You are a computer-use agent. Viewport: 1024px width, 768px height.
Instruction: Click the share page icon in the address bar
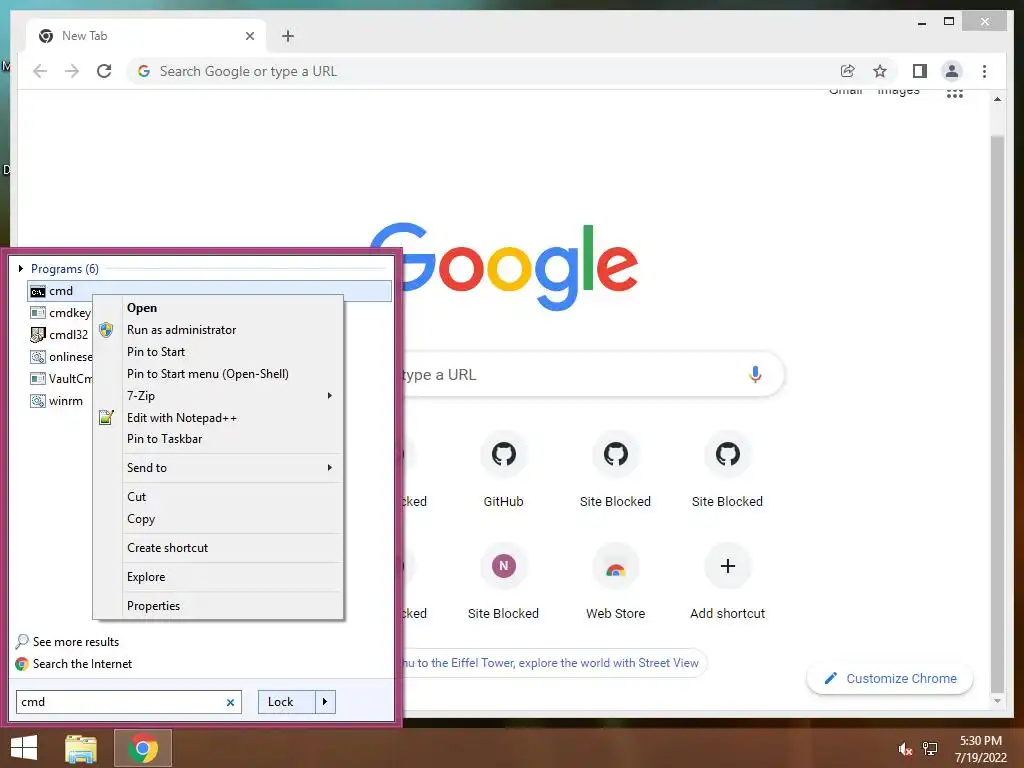848,71
